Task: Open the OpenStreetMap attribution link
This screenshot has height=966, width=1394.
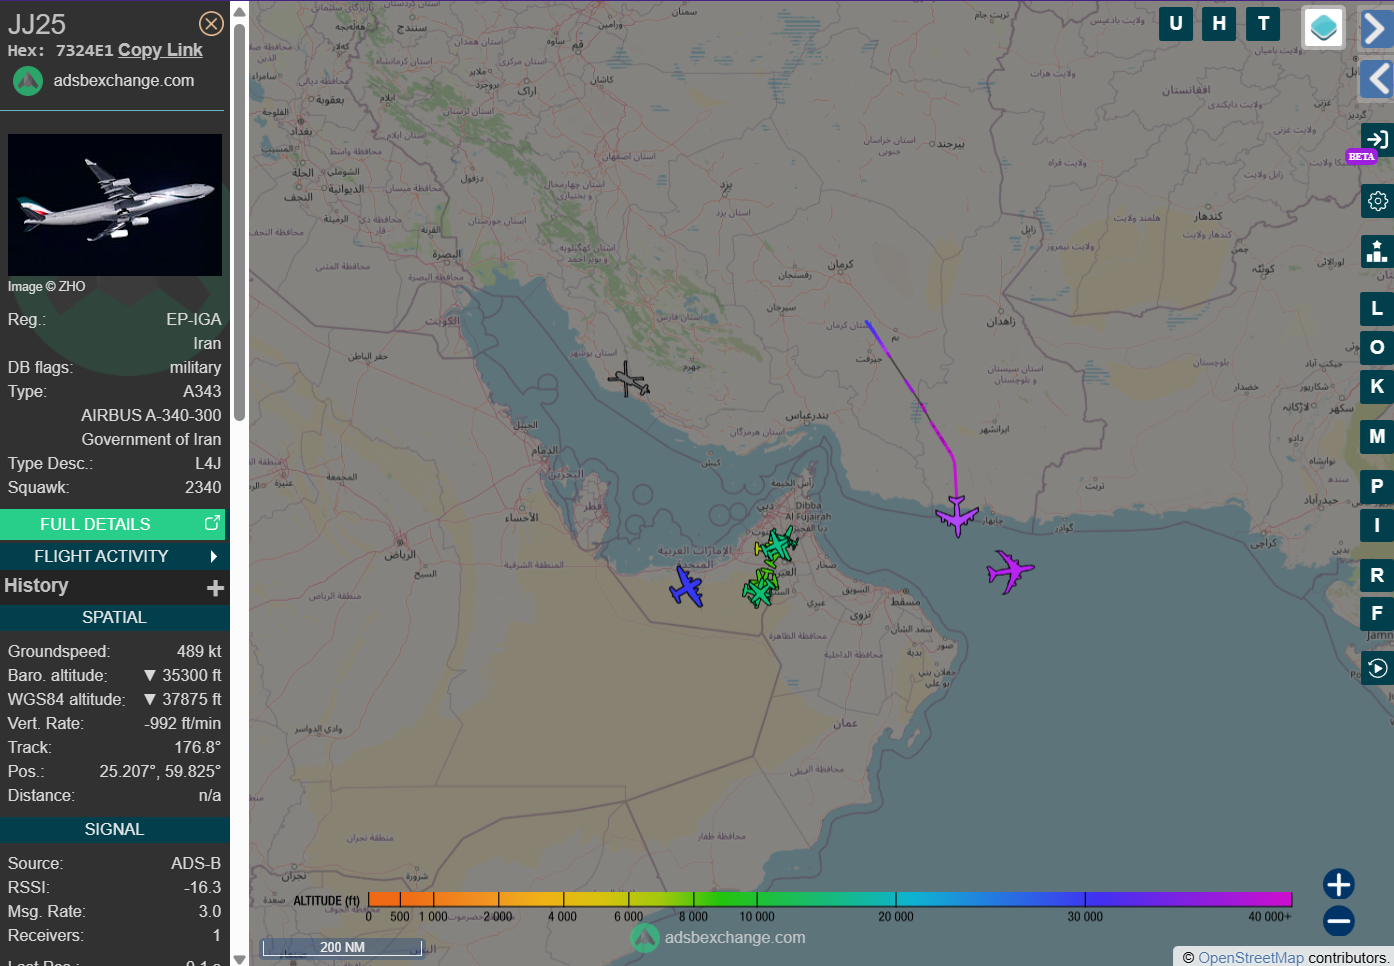Action: click(x=1251, y=957)
